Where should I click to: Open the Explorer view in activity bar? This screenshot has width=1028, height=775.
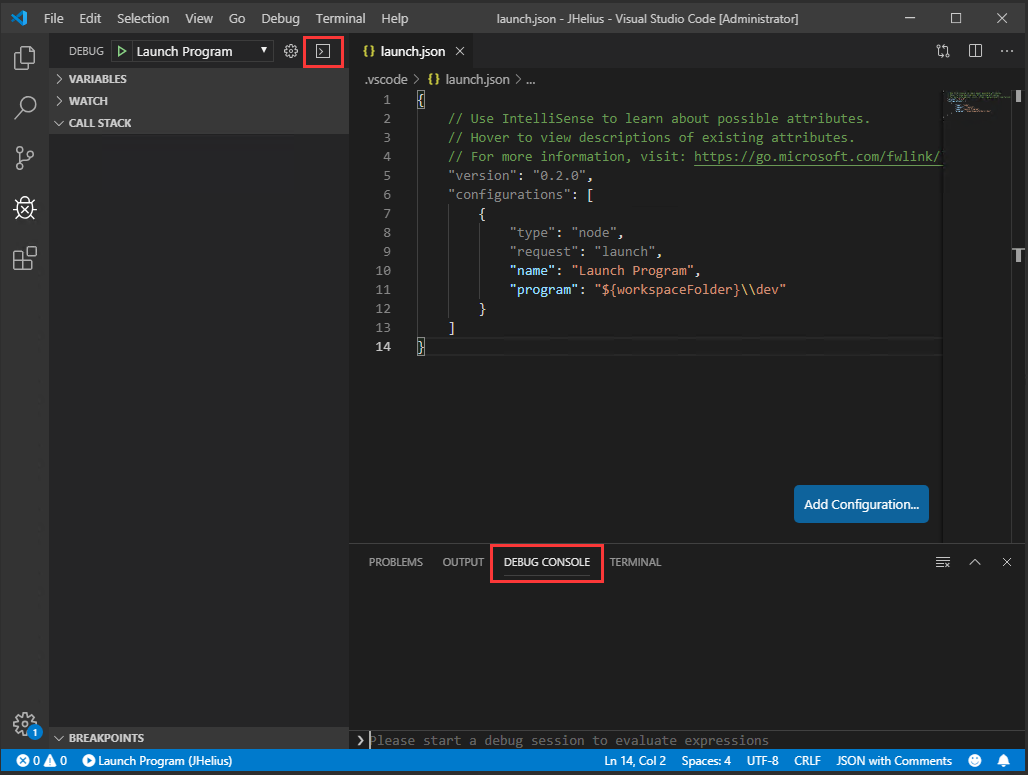pos(24,58)
